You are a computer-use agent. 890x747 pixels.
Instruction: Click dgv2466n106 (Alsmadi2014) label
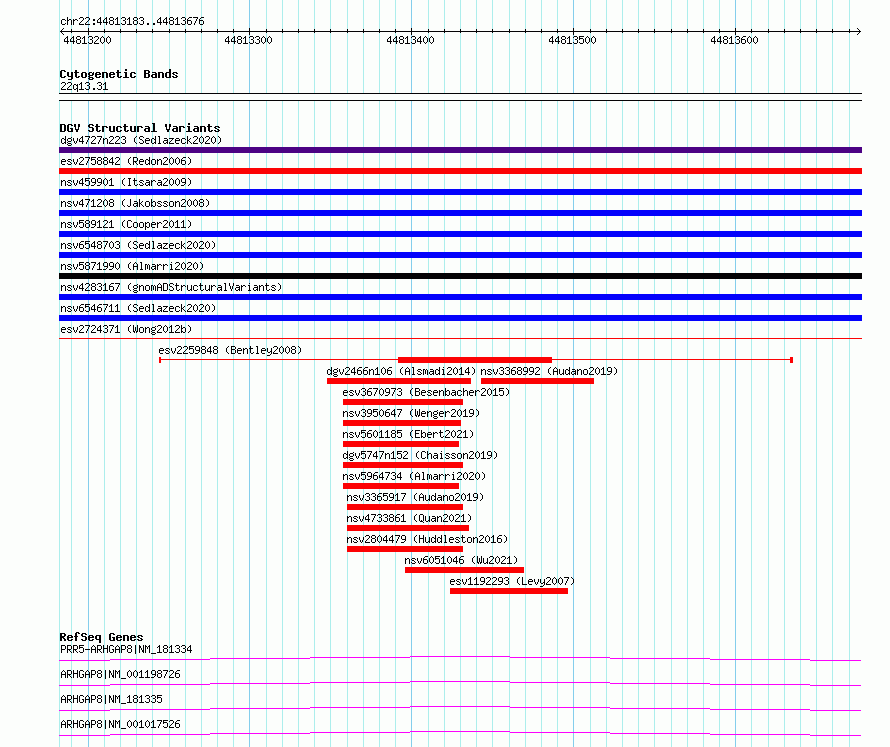401,371
